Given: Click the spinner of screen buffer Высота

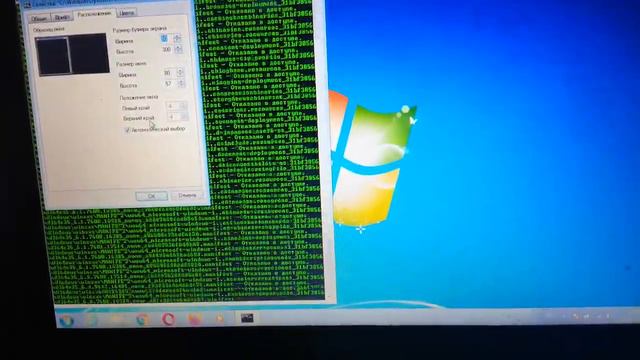Looking at the screenshot, I should [x=178, y=49].
